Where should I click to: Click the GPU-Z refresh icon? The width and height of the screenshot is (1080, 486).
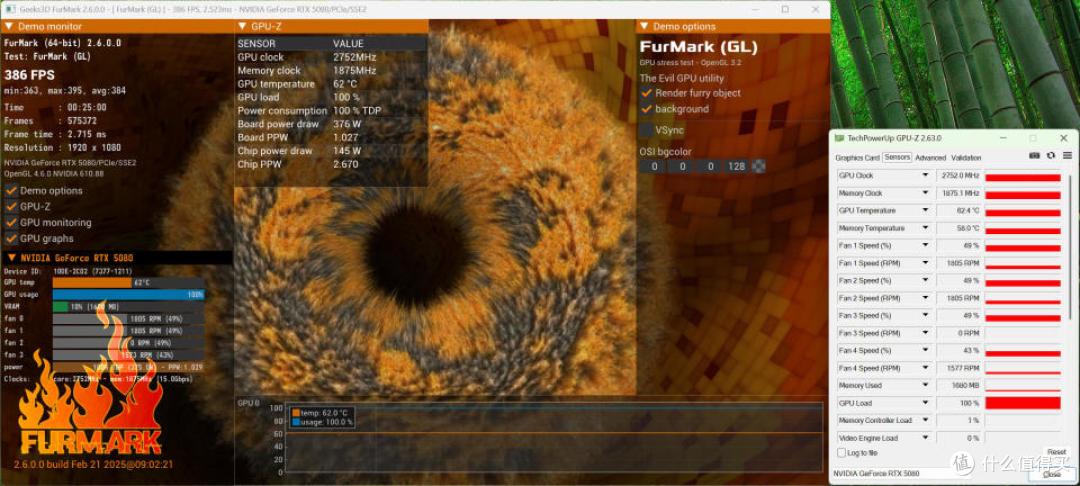click(x=1050, y=156)
